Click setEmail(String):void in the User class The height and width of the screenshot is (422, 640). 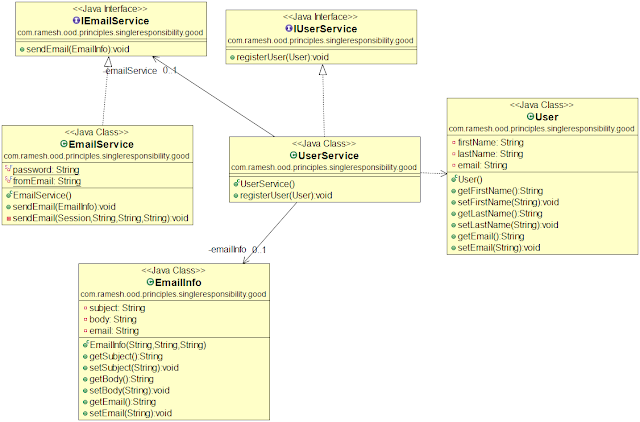pos(499,248)
